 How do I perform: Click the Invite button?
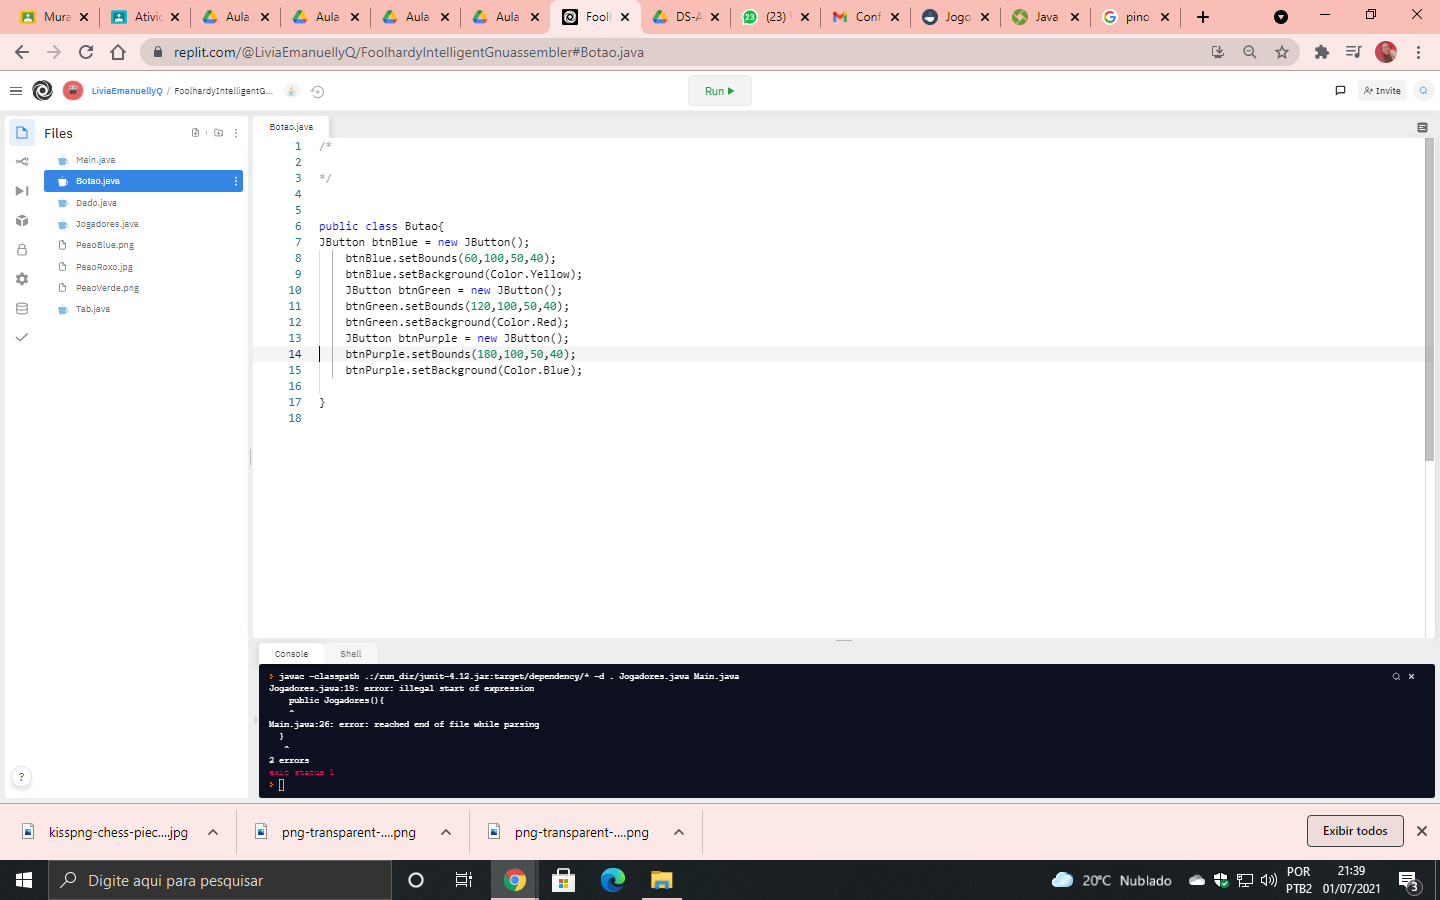pos(1382,91)
